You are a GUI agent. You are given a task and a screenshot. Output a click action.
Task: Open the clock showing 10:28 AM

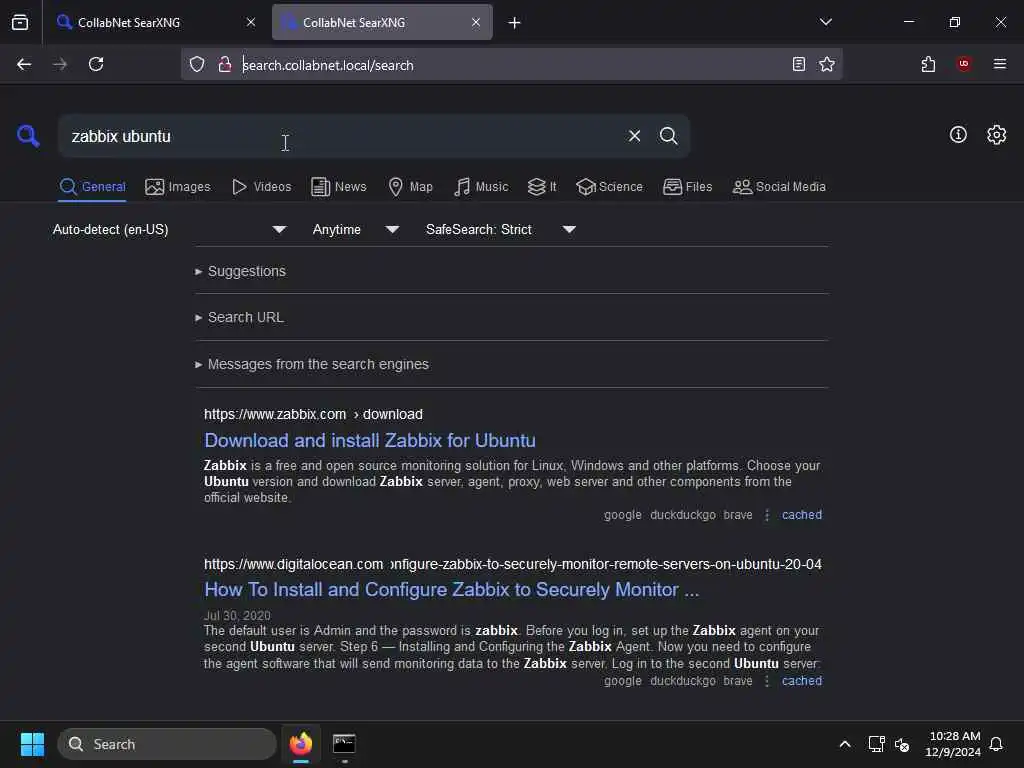(953, 744)
